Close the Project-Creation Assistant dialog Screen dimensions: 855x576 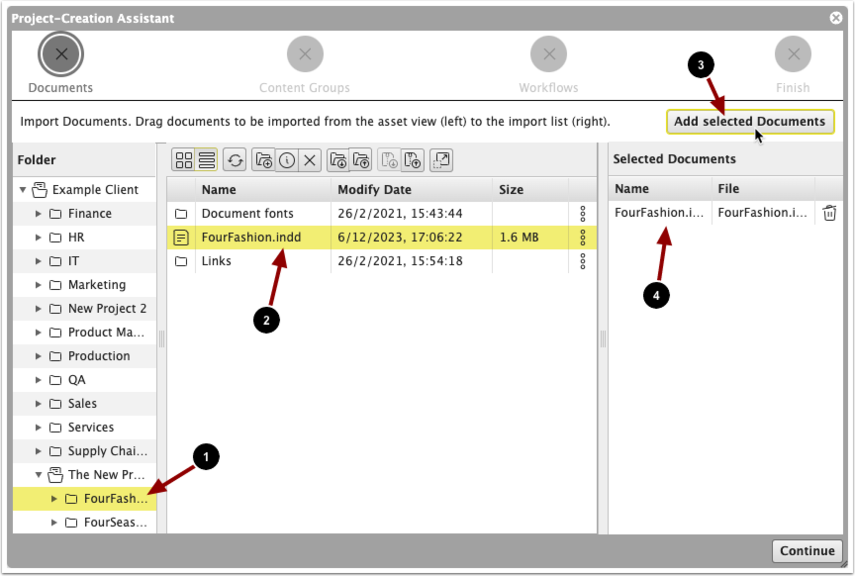835,18
